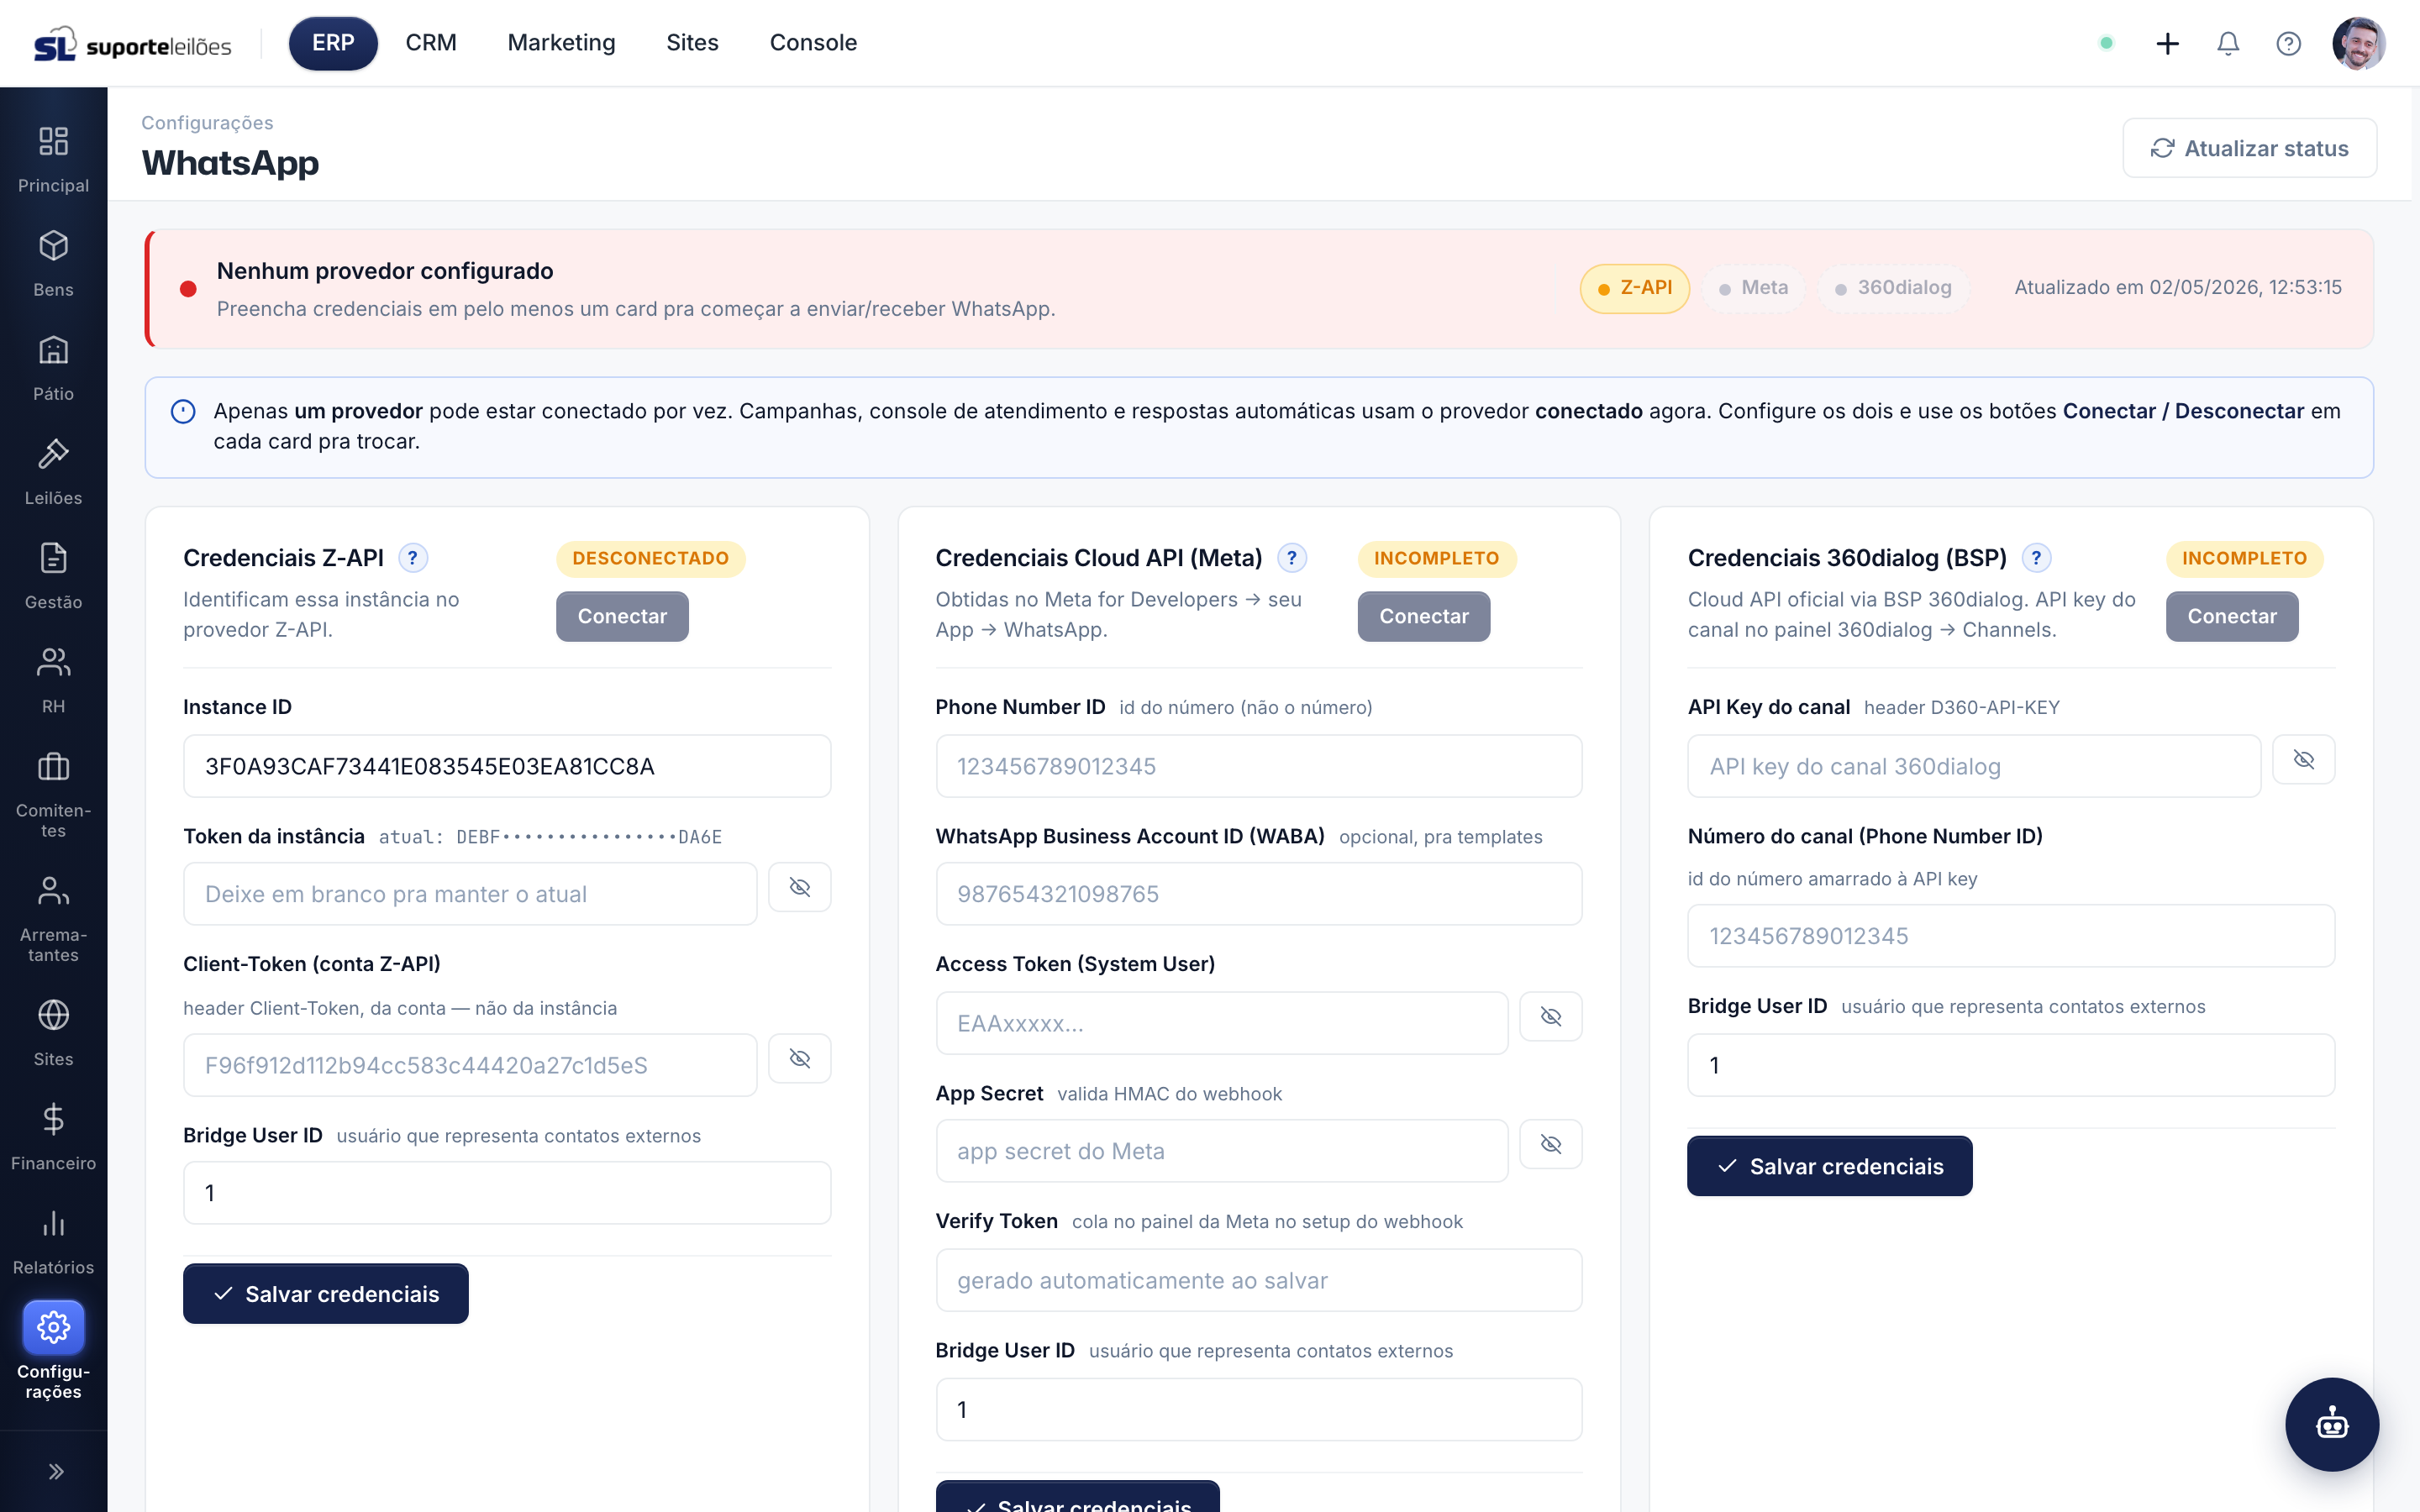The height and width of the screenshot is (1512, 2420).
Task: Reveal the Meta App Secret field
Action: (x=1551, y=1144)
